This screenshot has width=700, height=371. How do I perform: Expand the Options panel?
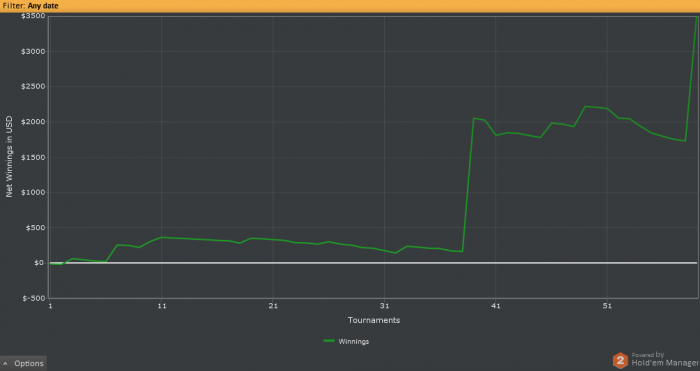pyautogui.click(x=23, y=363)
